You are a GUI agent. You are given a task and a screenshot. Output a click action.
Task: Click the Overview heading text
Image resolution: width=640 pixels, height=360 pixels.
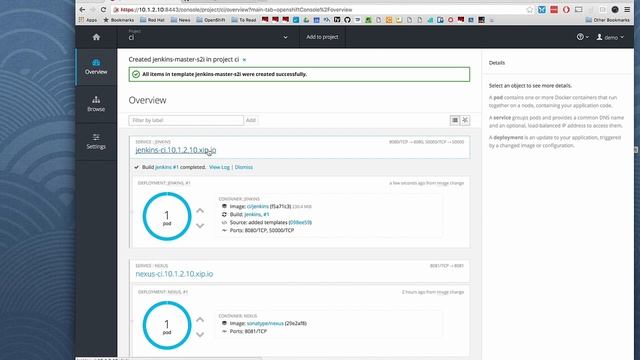[147, 100]
